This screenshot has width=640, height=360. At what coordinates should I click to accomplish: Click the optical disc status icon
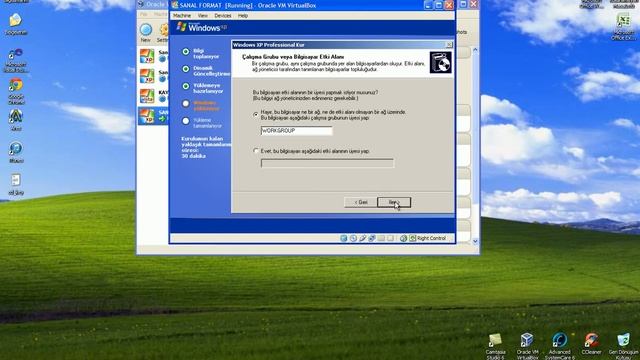(353, 238)
